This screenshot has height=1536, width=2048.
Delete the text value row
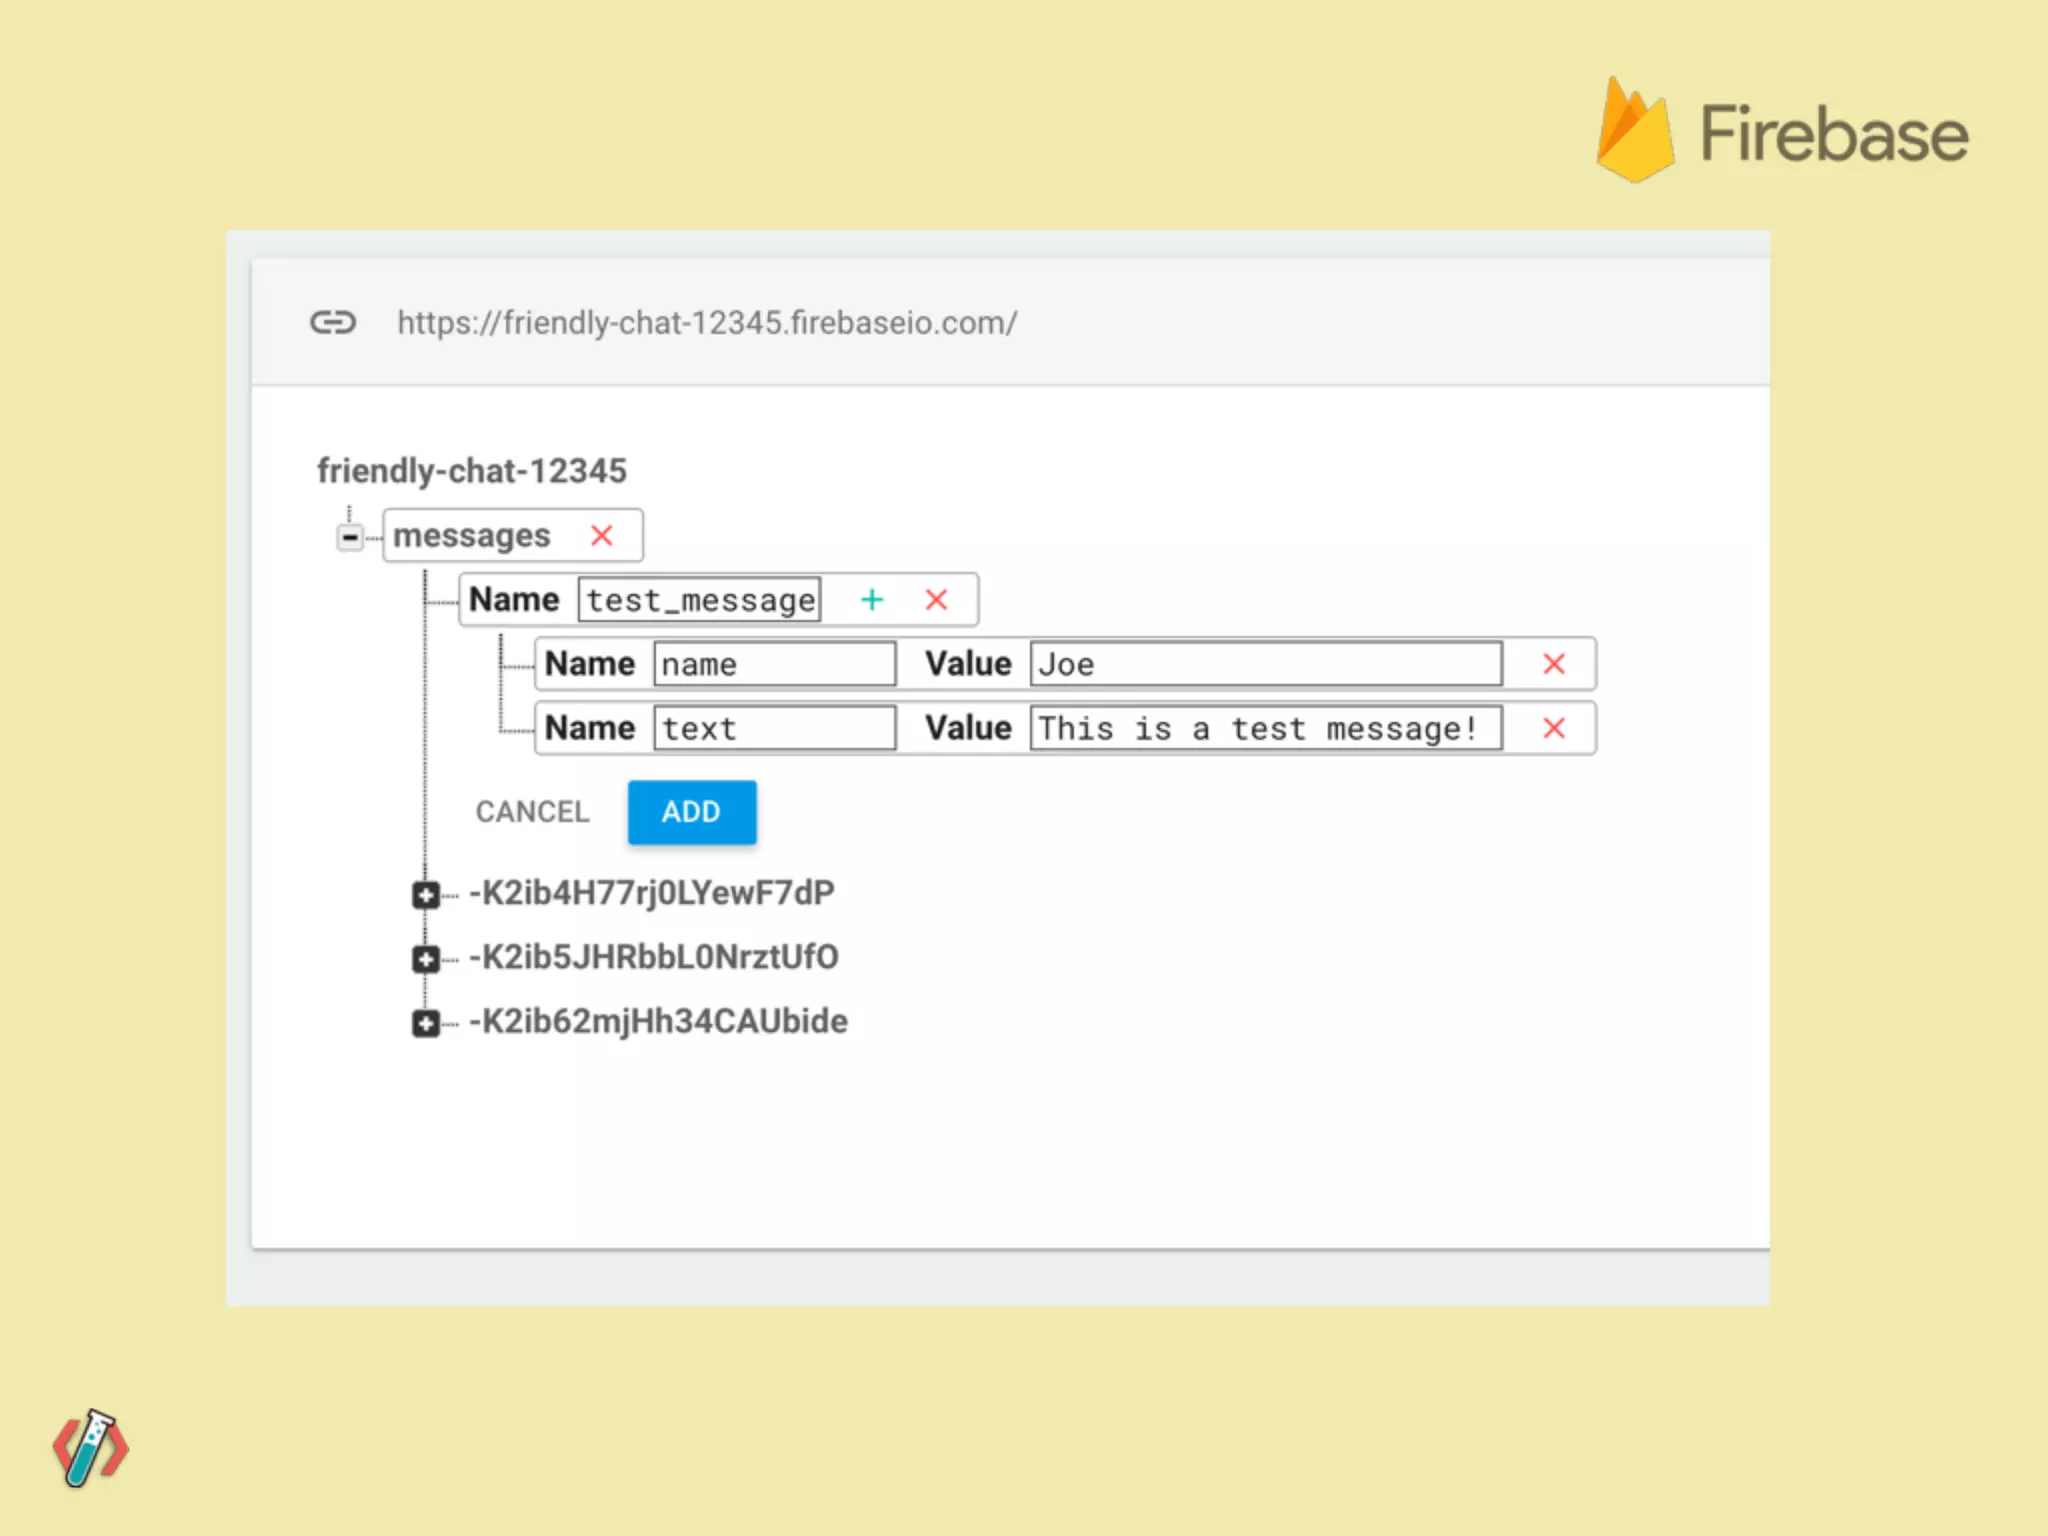[1553, 728]
